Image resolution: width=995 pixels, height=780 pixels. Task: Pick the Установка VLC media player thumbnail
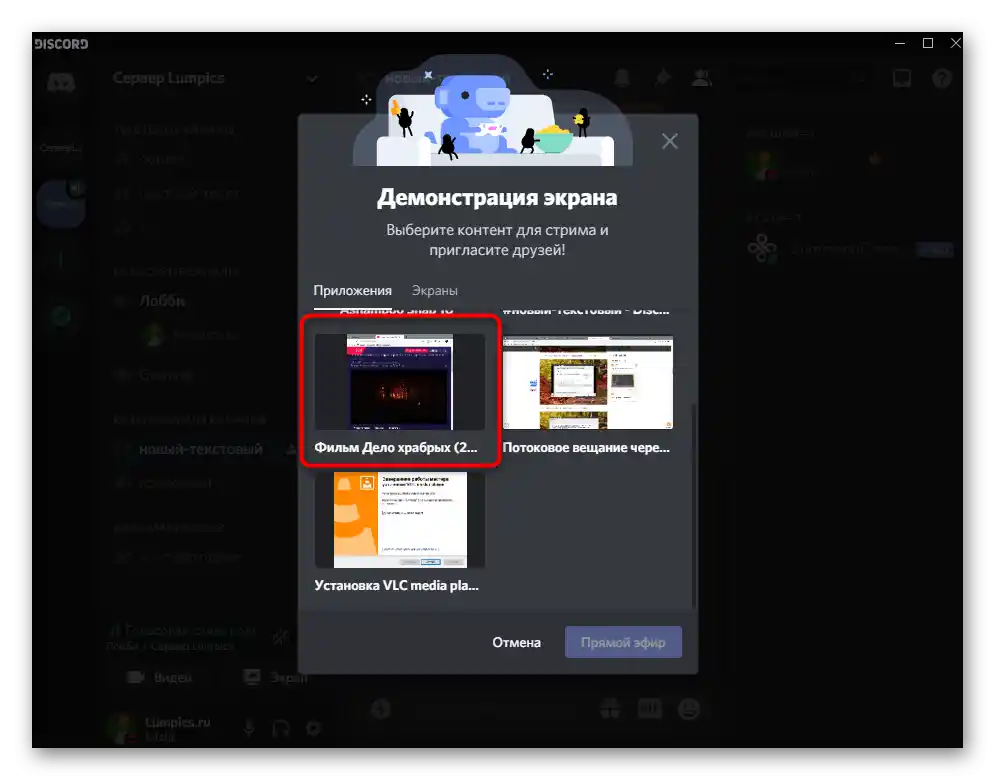point(400,520)
